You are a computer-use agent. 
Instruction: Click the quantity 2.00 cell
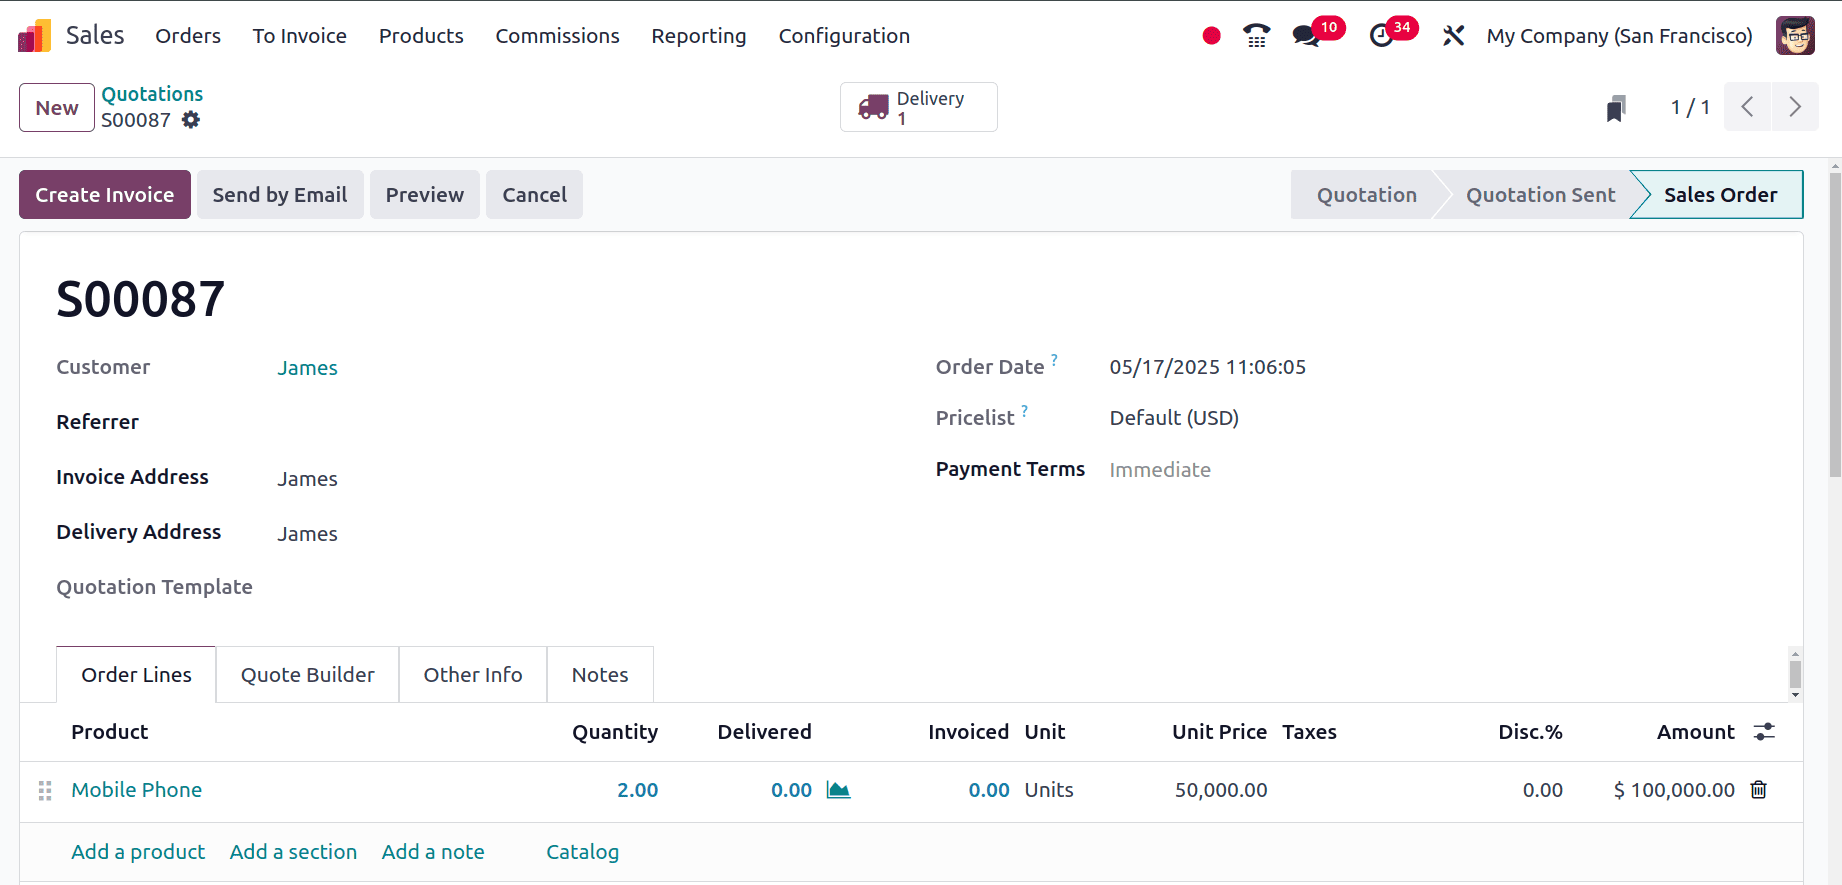pyautogui.click(x=637, y=790)
